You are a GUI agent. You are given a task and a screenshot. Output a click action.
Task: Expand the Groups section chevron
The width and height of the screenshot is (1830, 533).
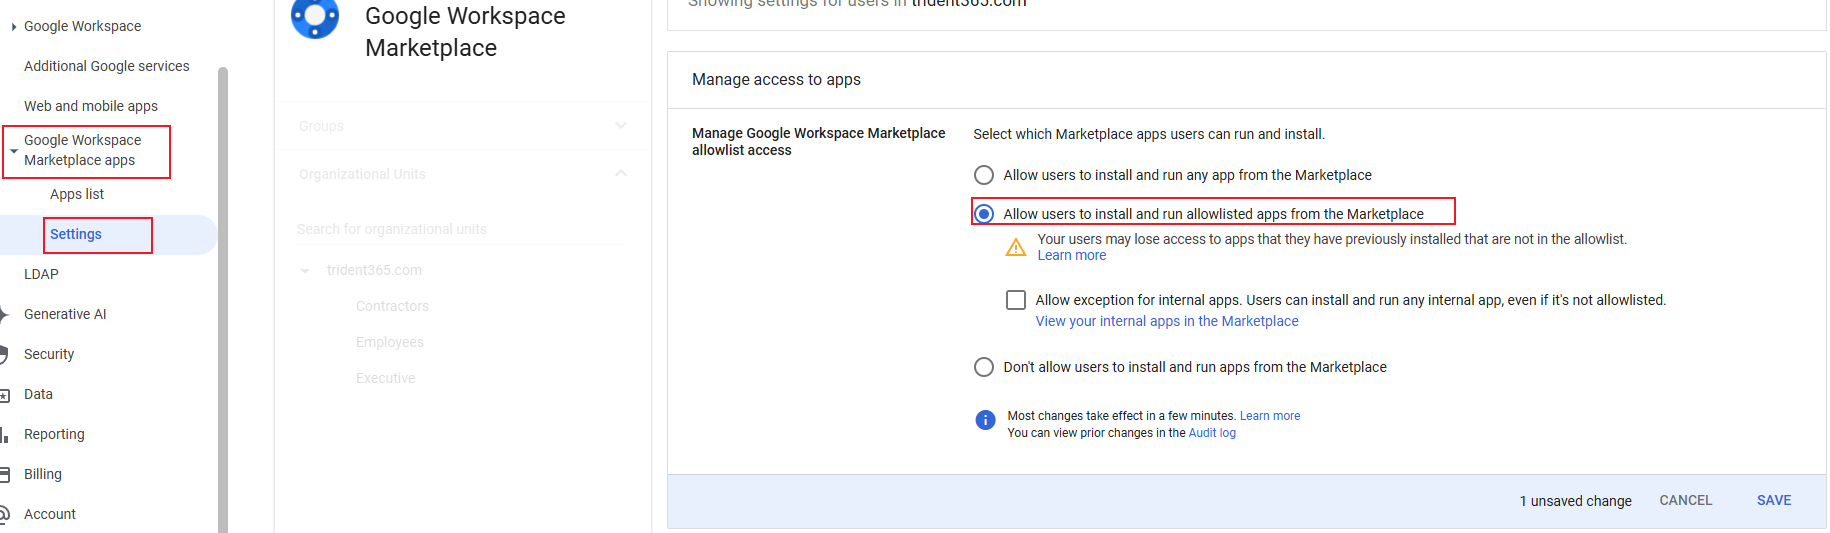tap(621, 126)
